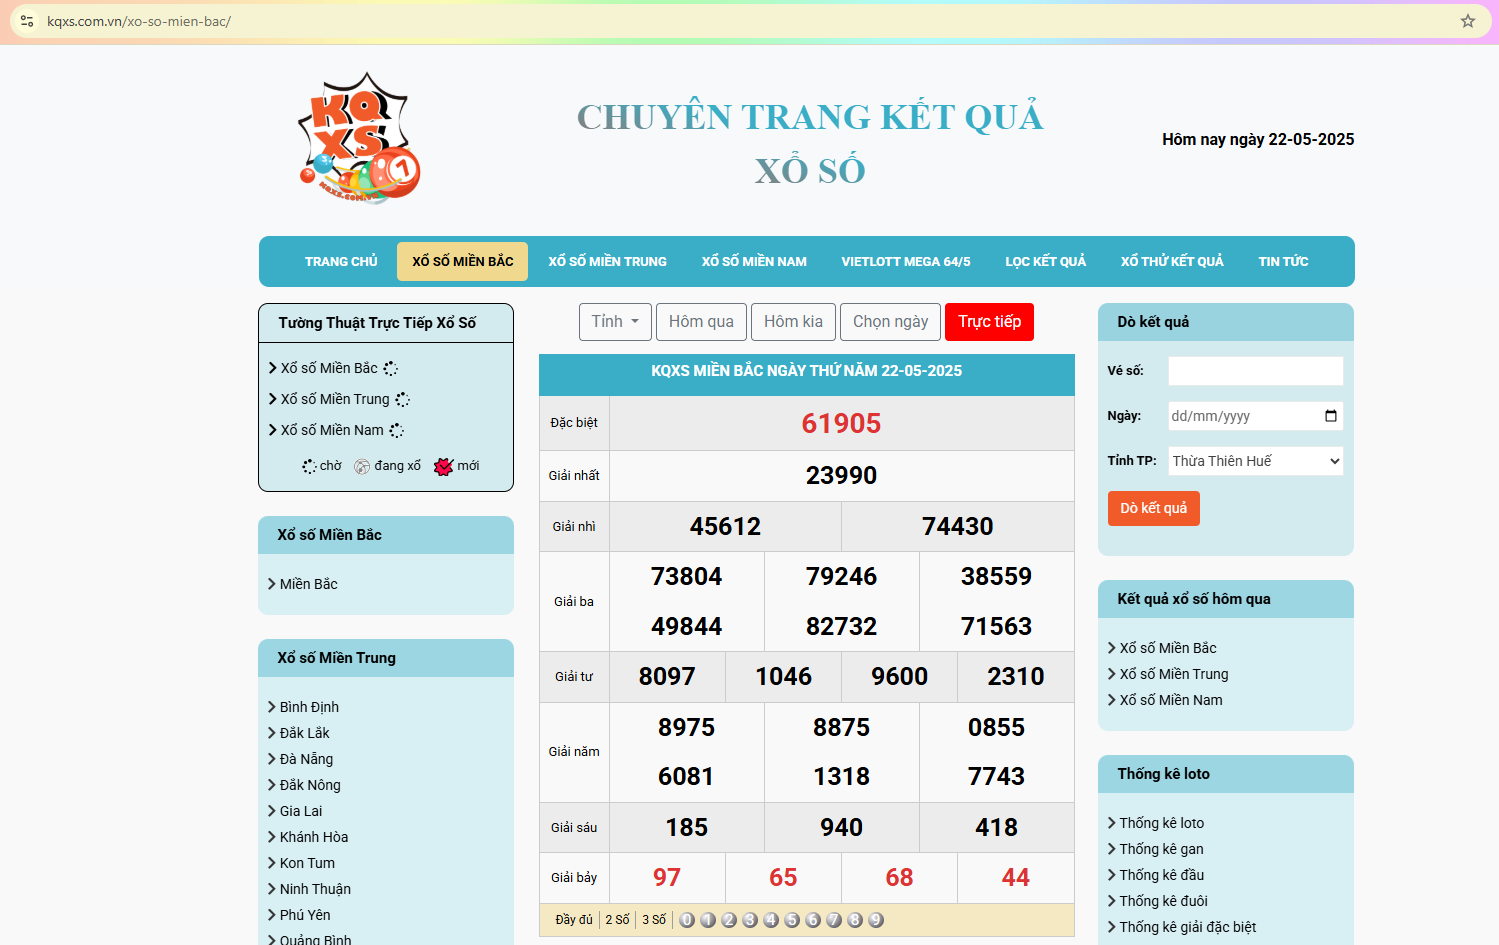Screen dimensions: 1499x945
Task: Open the 'Tỉnh' dropdown button
Action: 615,322
